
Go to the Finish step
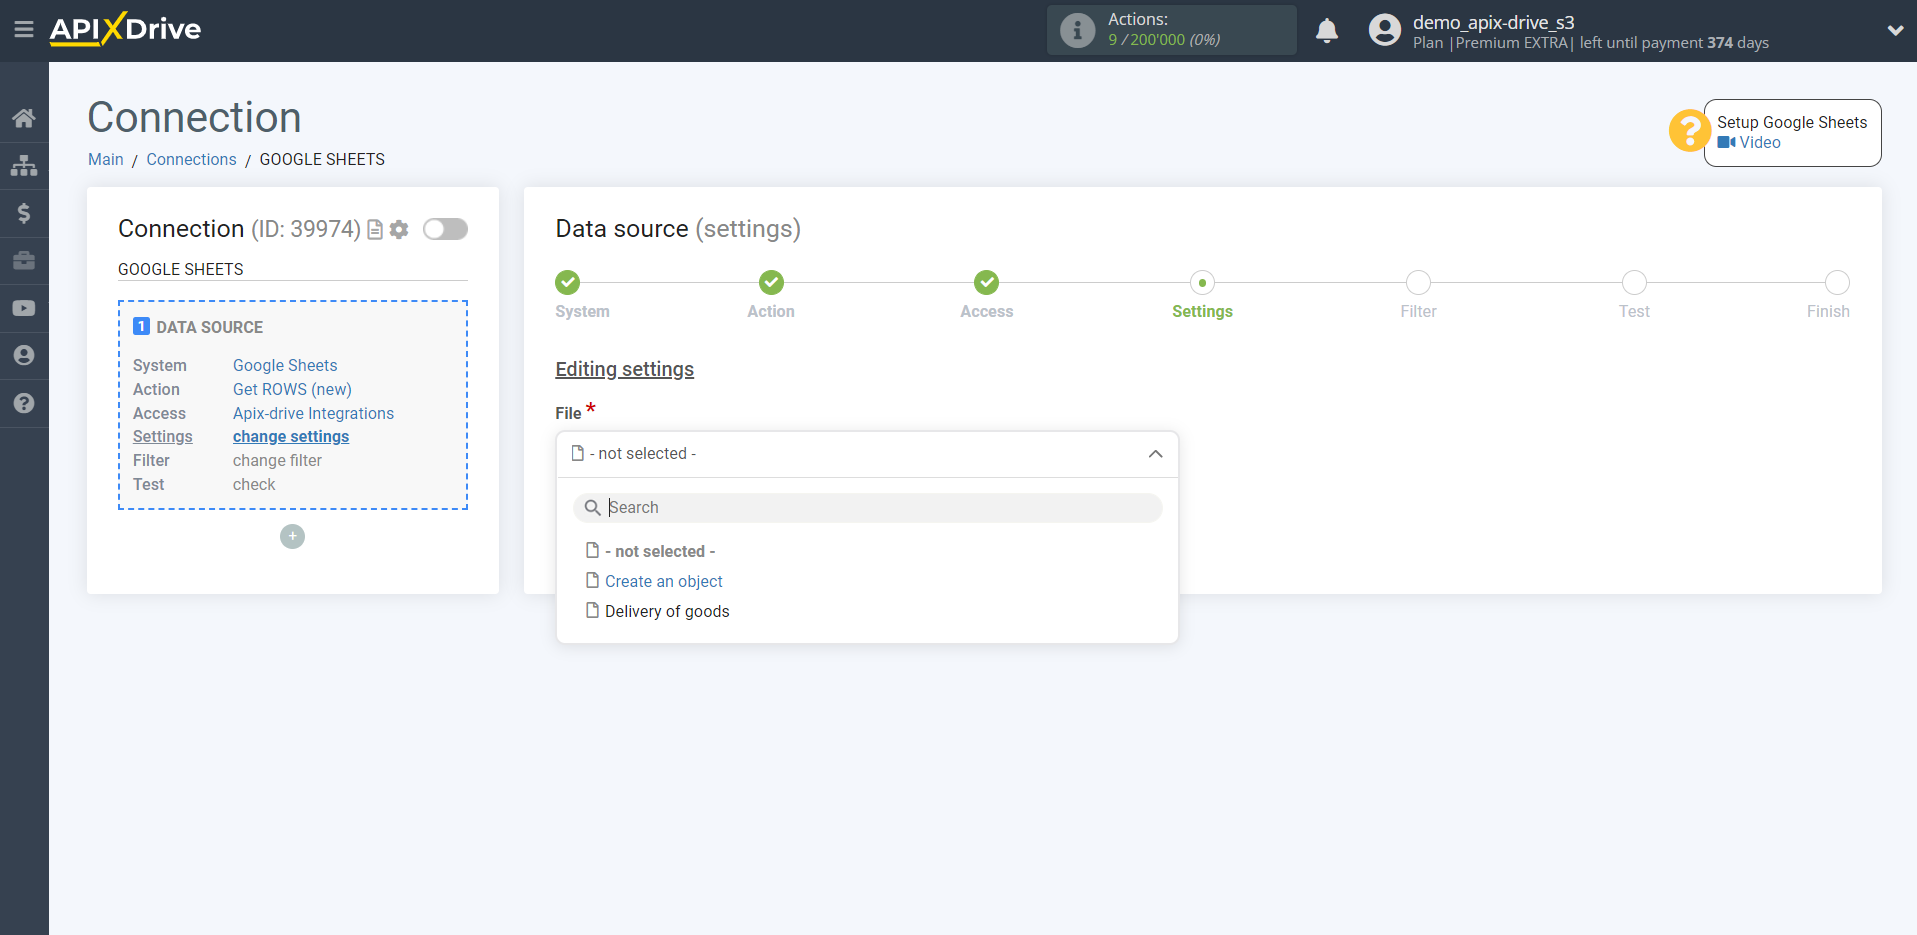click(1837, 283)
